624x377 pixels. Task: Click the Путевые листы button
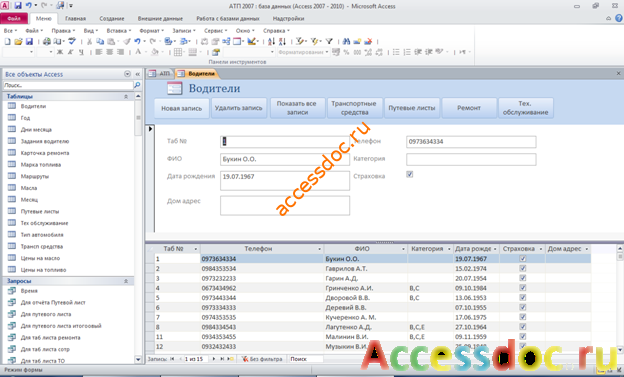(x=411, y=108)
